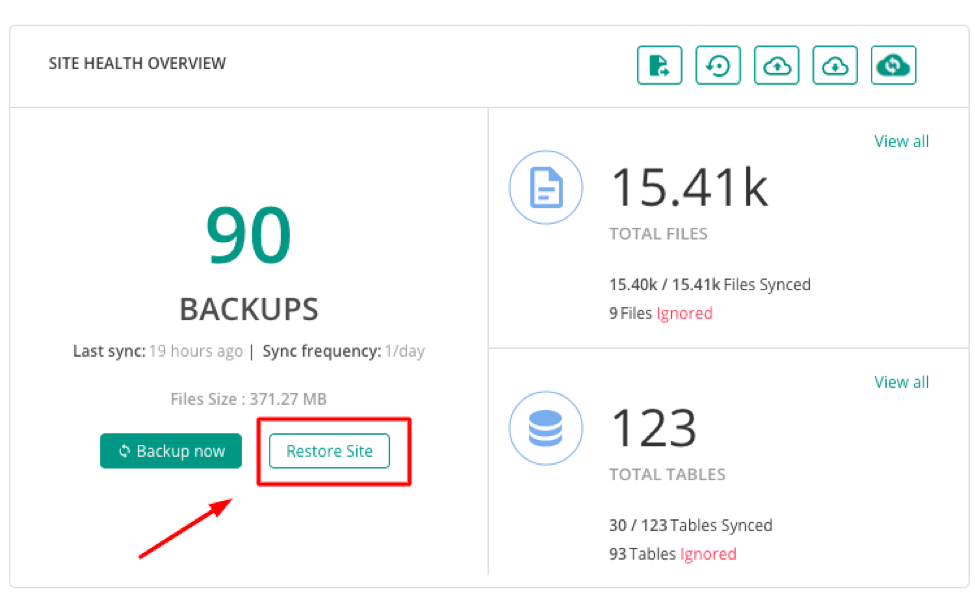Click the document icon beside Total Files

[x=545, y=187]
